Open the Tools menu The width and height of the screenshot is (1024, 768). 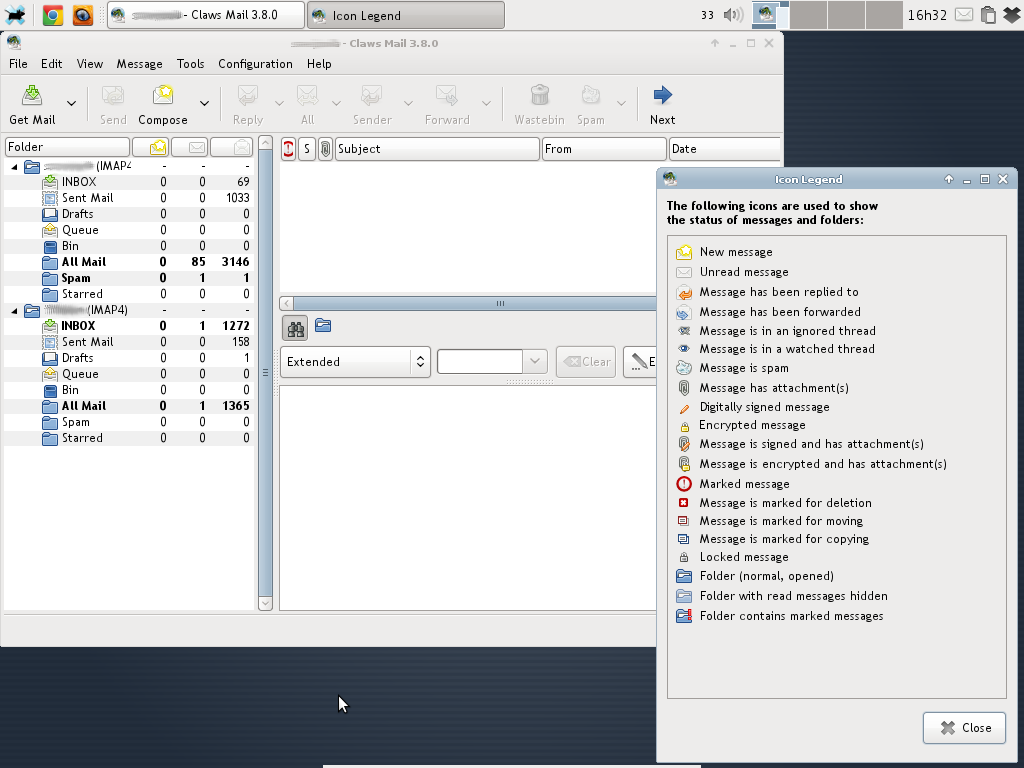coord(190,64)
